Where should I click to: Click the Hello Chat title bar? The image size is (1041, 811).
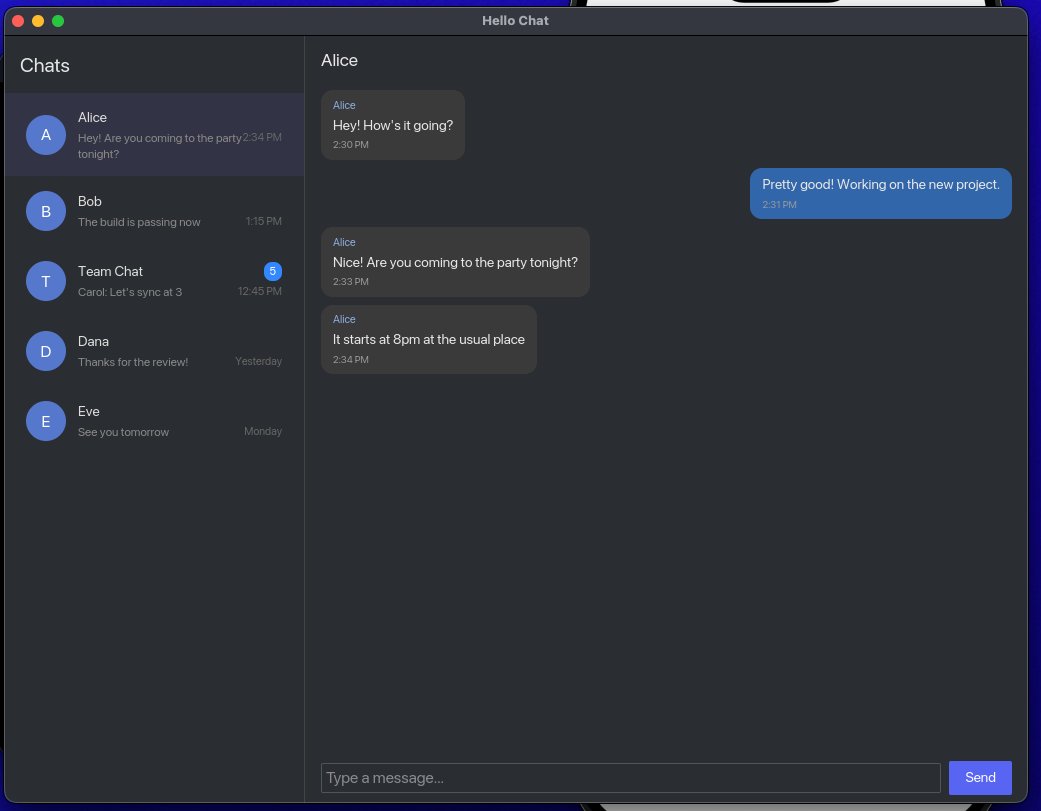click(515, 20)
